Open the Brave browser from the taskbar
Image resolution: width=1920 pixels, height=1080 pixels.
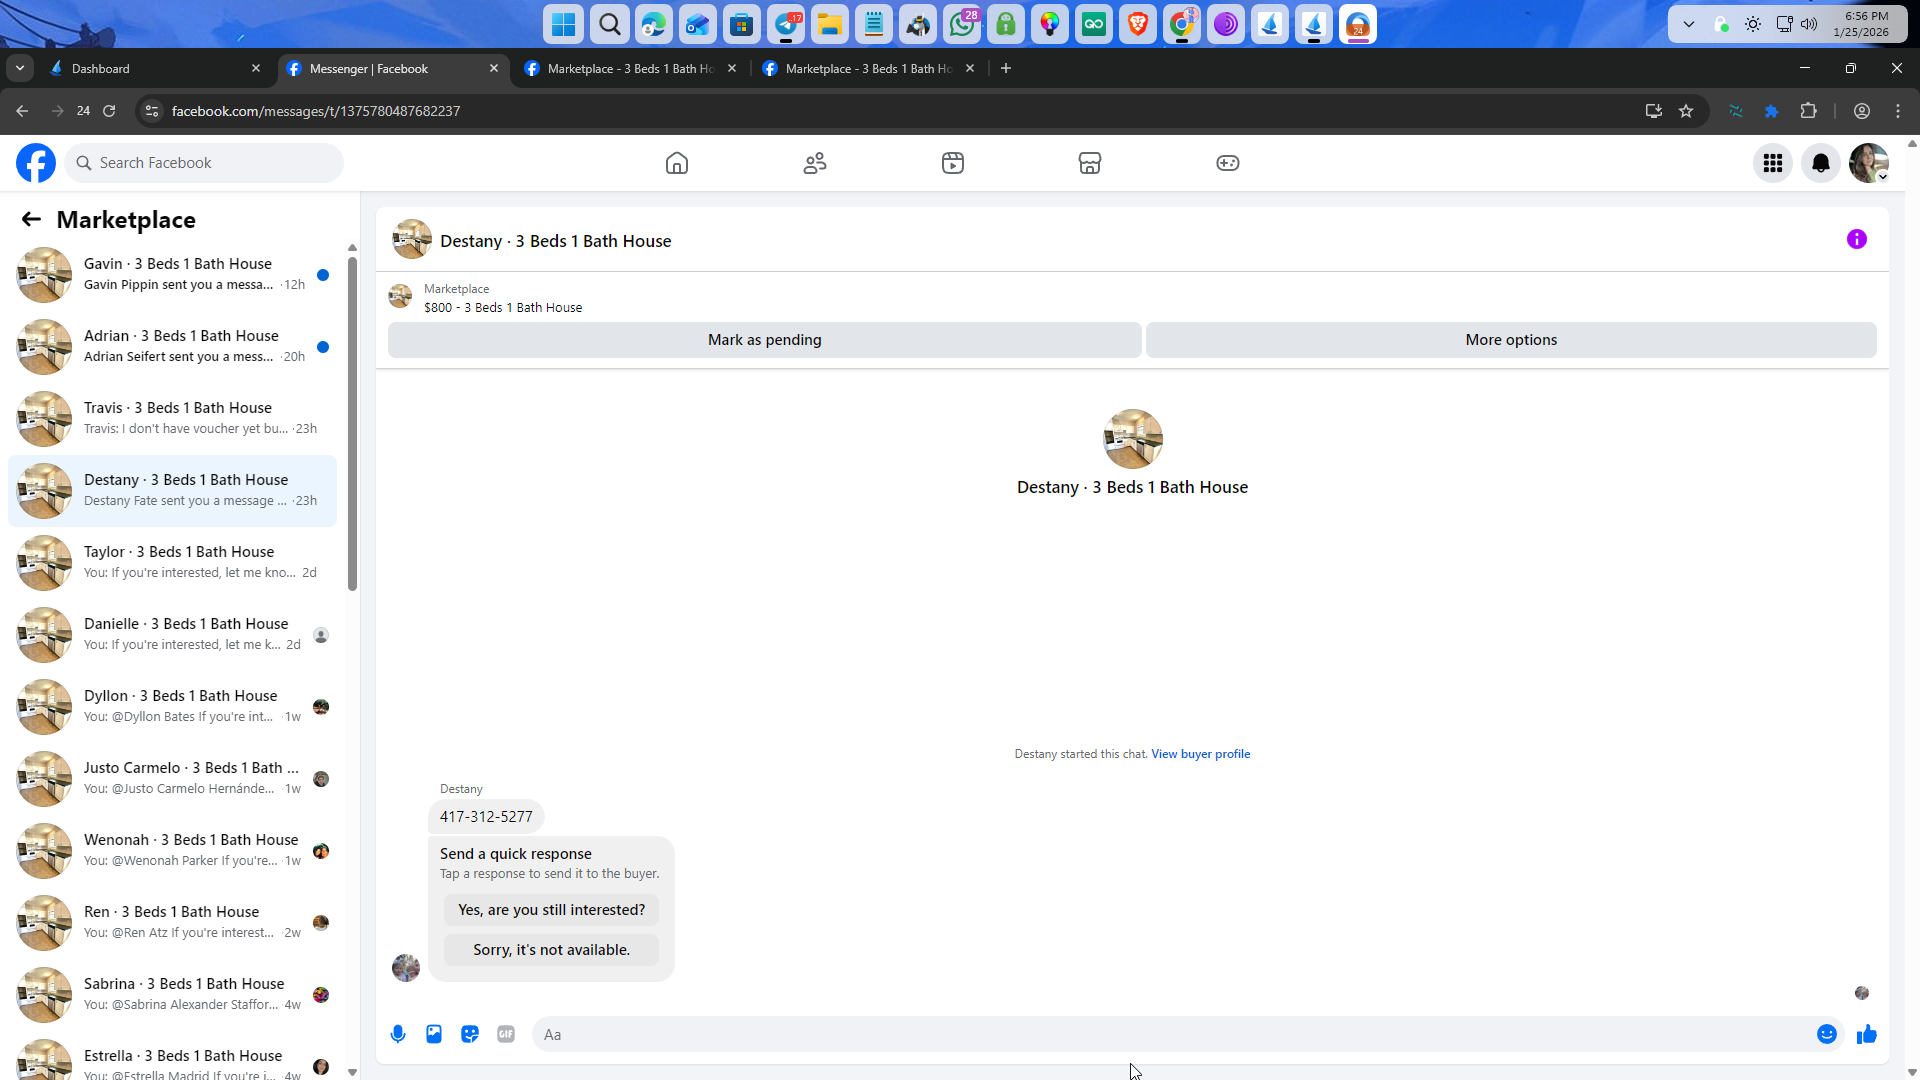point(1138,24)
